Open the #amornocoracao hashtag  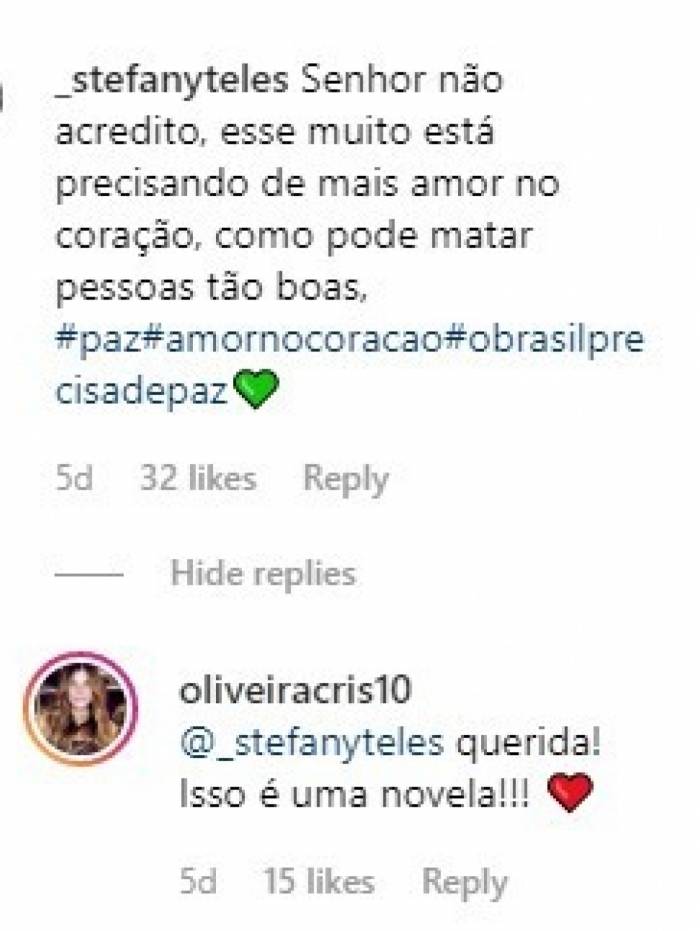click(293, 340)
